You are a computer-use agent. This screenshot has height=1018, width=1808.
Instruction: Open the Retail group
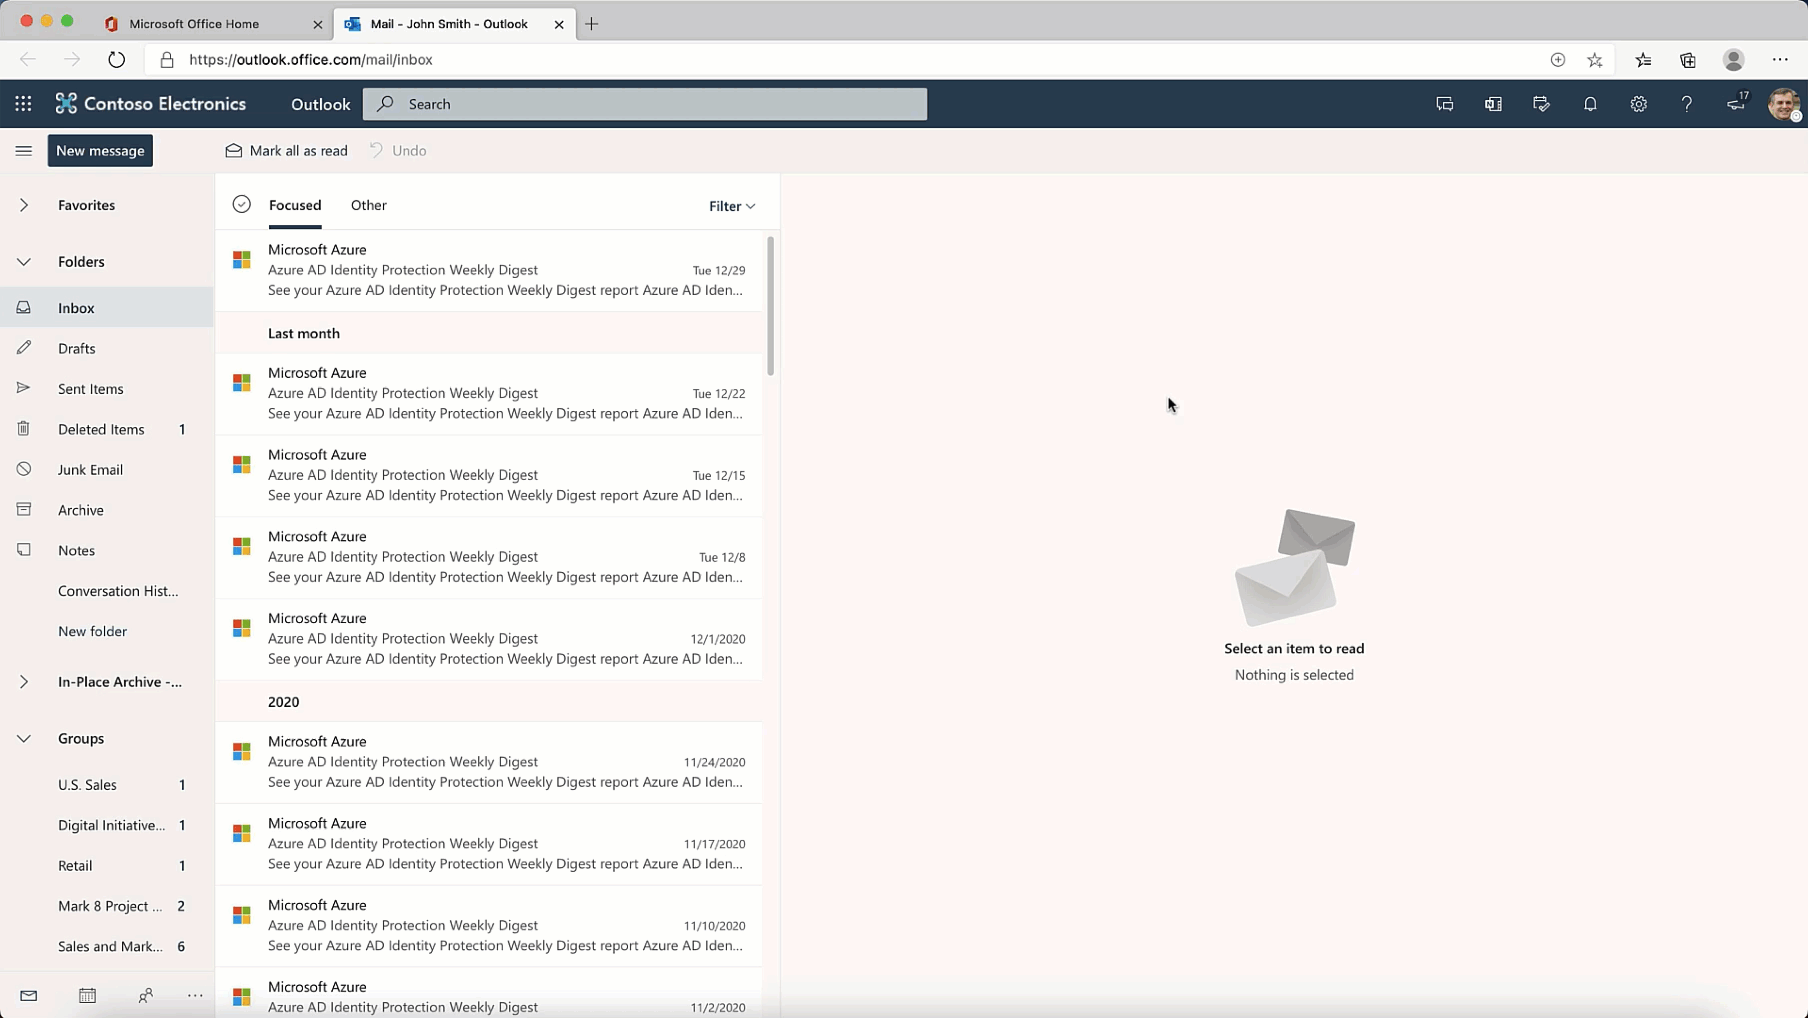coord(107,866)
